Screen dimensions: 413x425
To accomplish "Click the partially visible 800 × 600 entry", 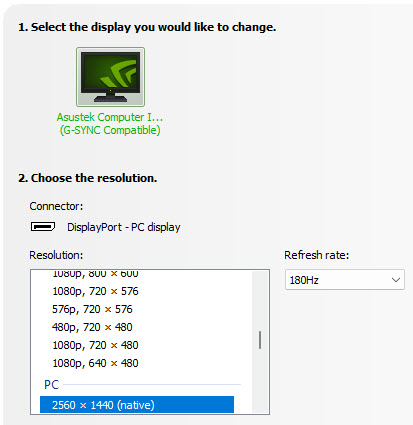I will coord(95,274).
